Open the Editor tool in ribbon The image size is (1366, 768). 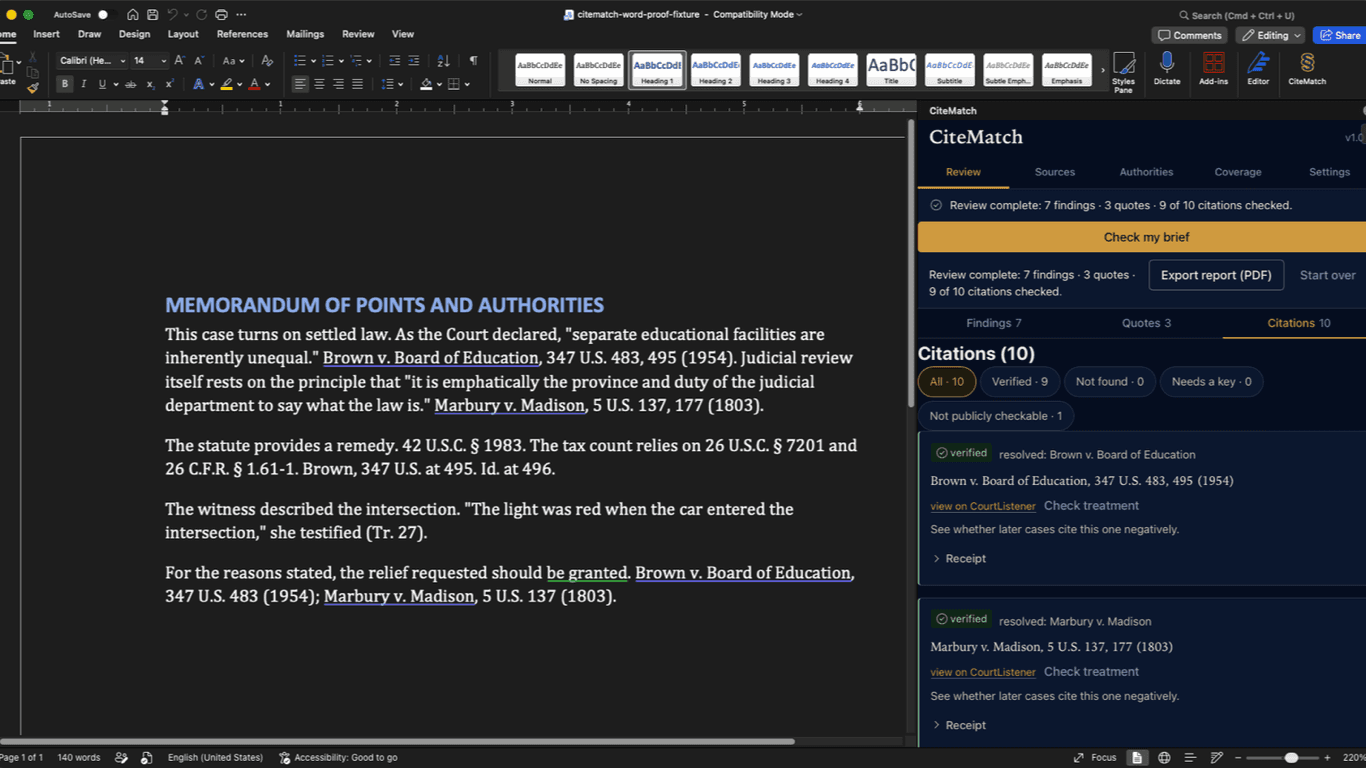(x=1258, y=69)
